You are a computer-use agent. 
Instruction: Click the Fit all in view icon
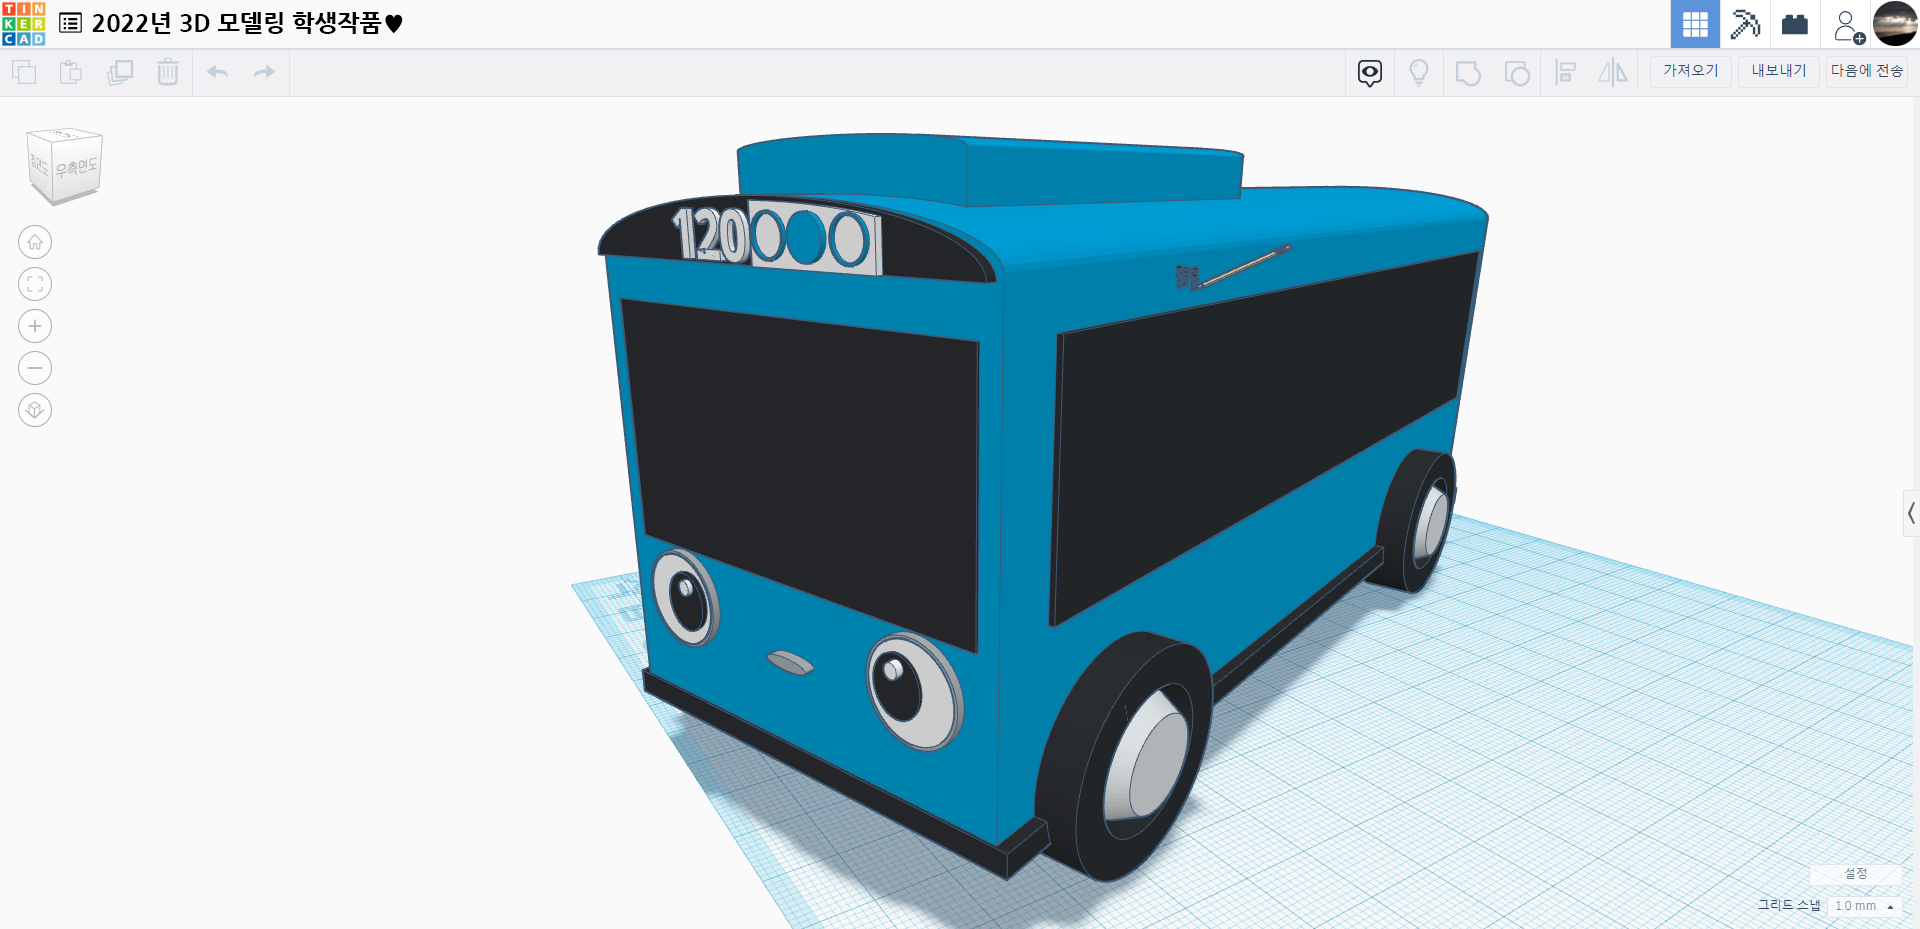pyautogui.click(x=35, y=284)
